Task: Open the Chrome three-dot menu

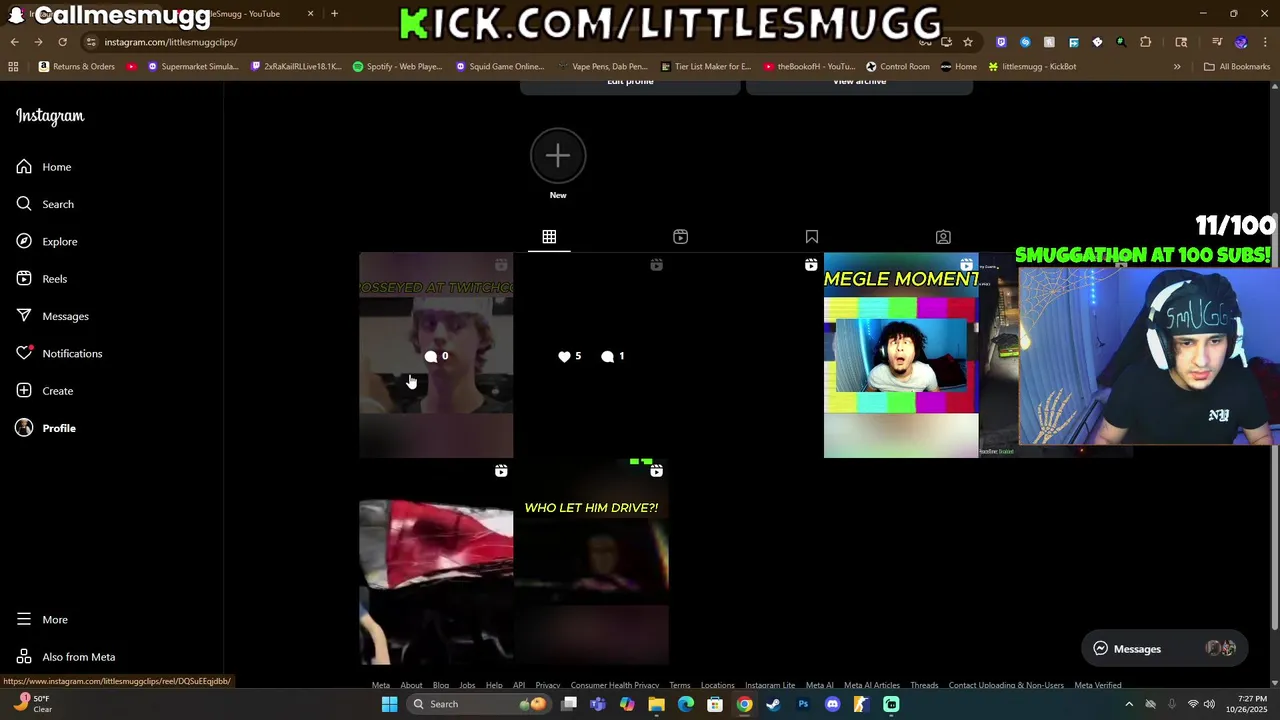Action: click(1265, 42)
